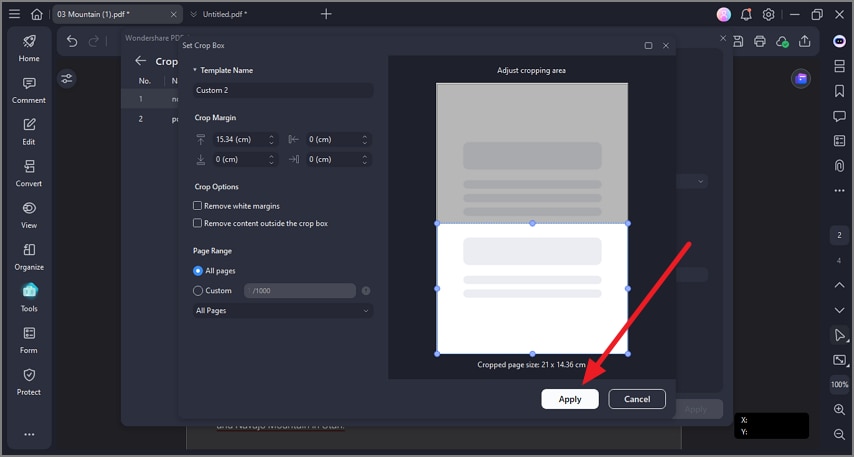
Task: Open the Form sidebar tool
Action: click(x=29, y=340)
